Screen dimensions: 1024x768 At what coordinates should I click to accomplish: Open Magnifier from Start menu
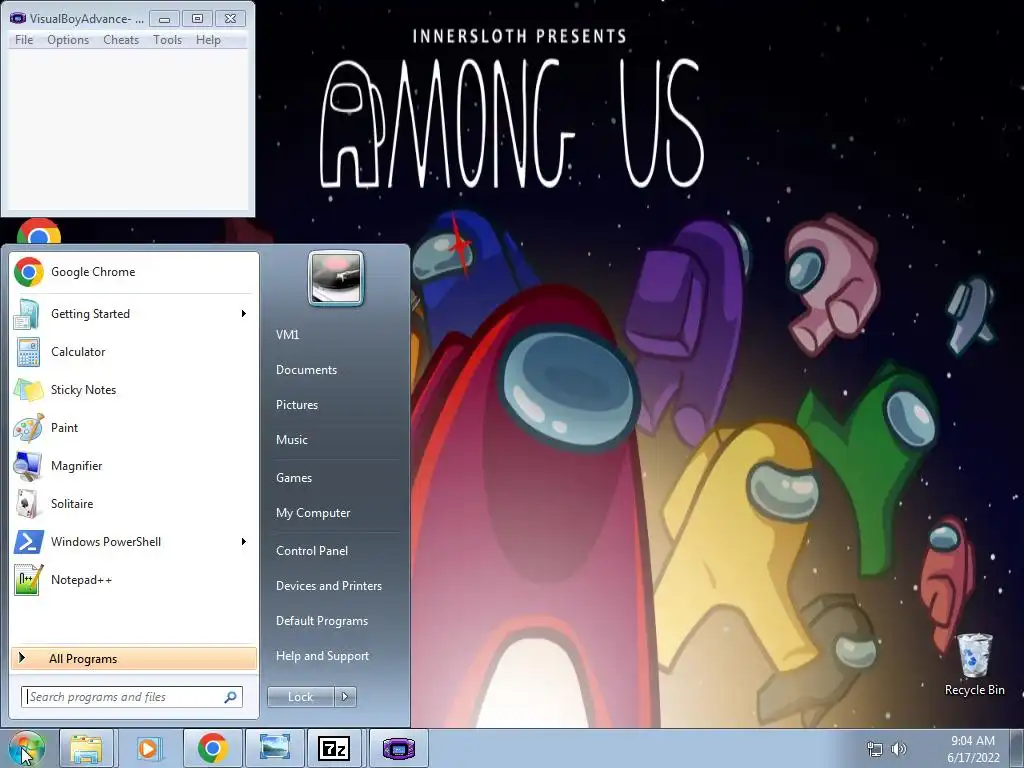pos(134,466)
